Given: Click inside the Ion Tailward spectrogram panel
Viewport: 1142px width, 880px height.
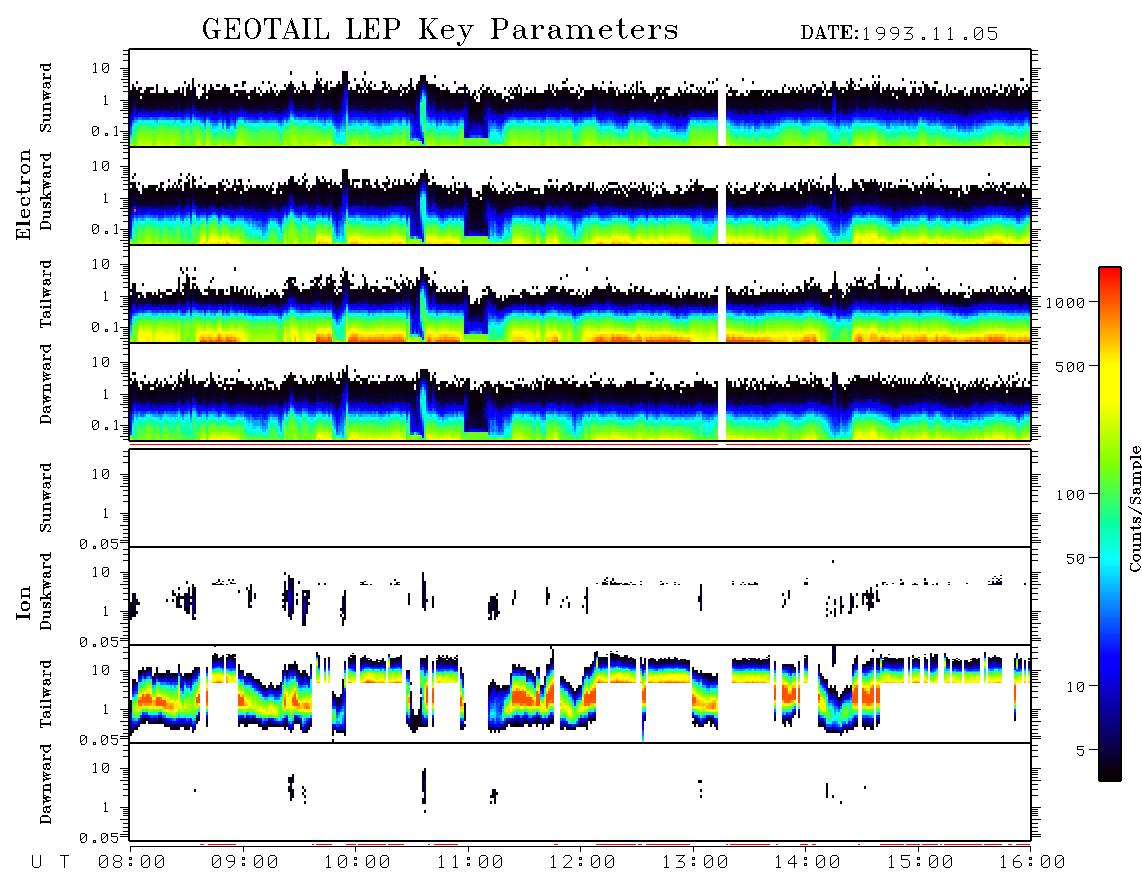Looking at the screenshot, I should 580,694.
